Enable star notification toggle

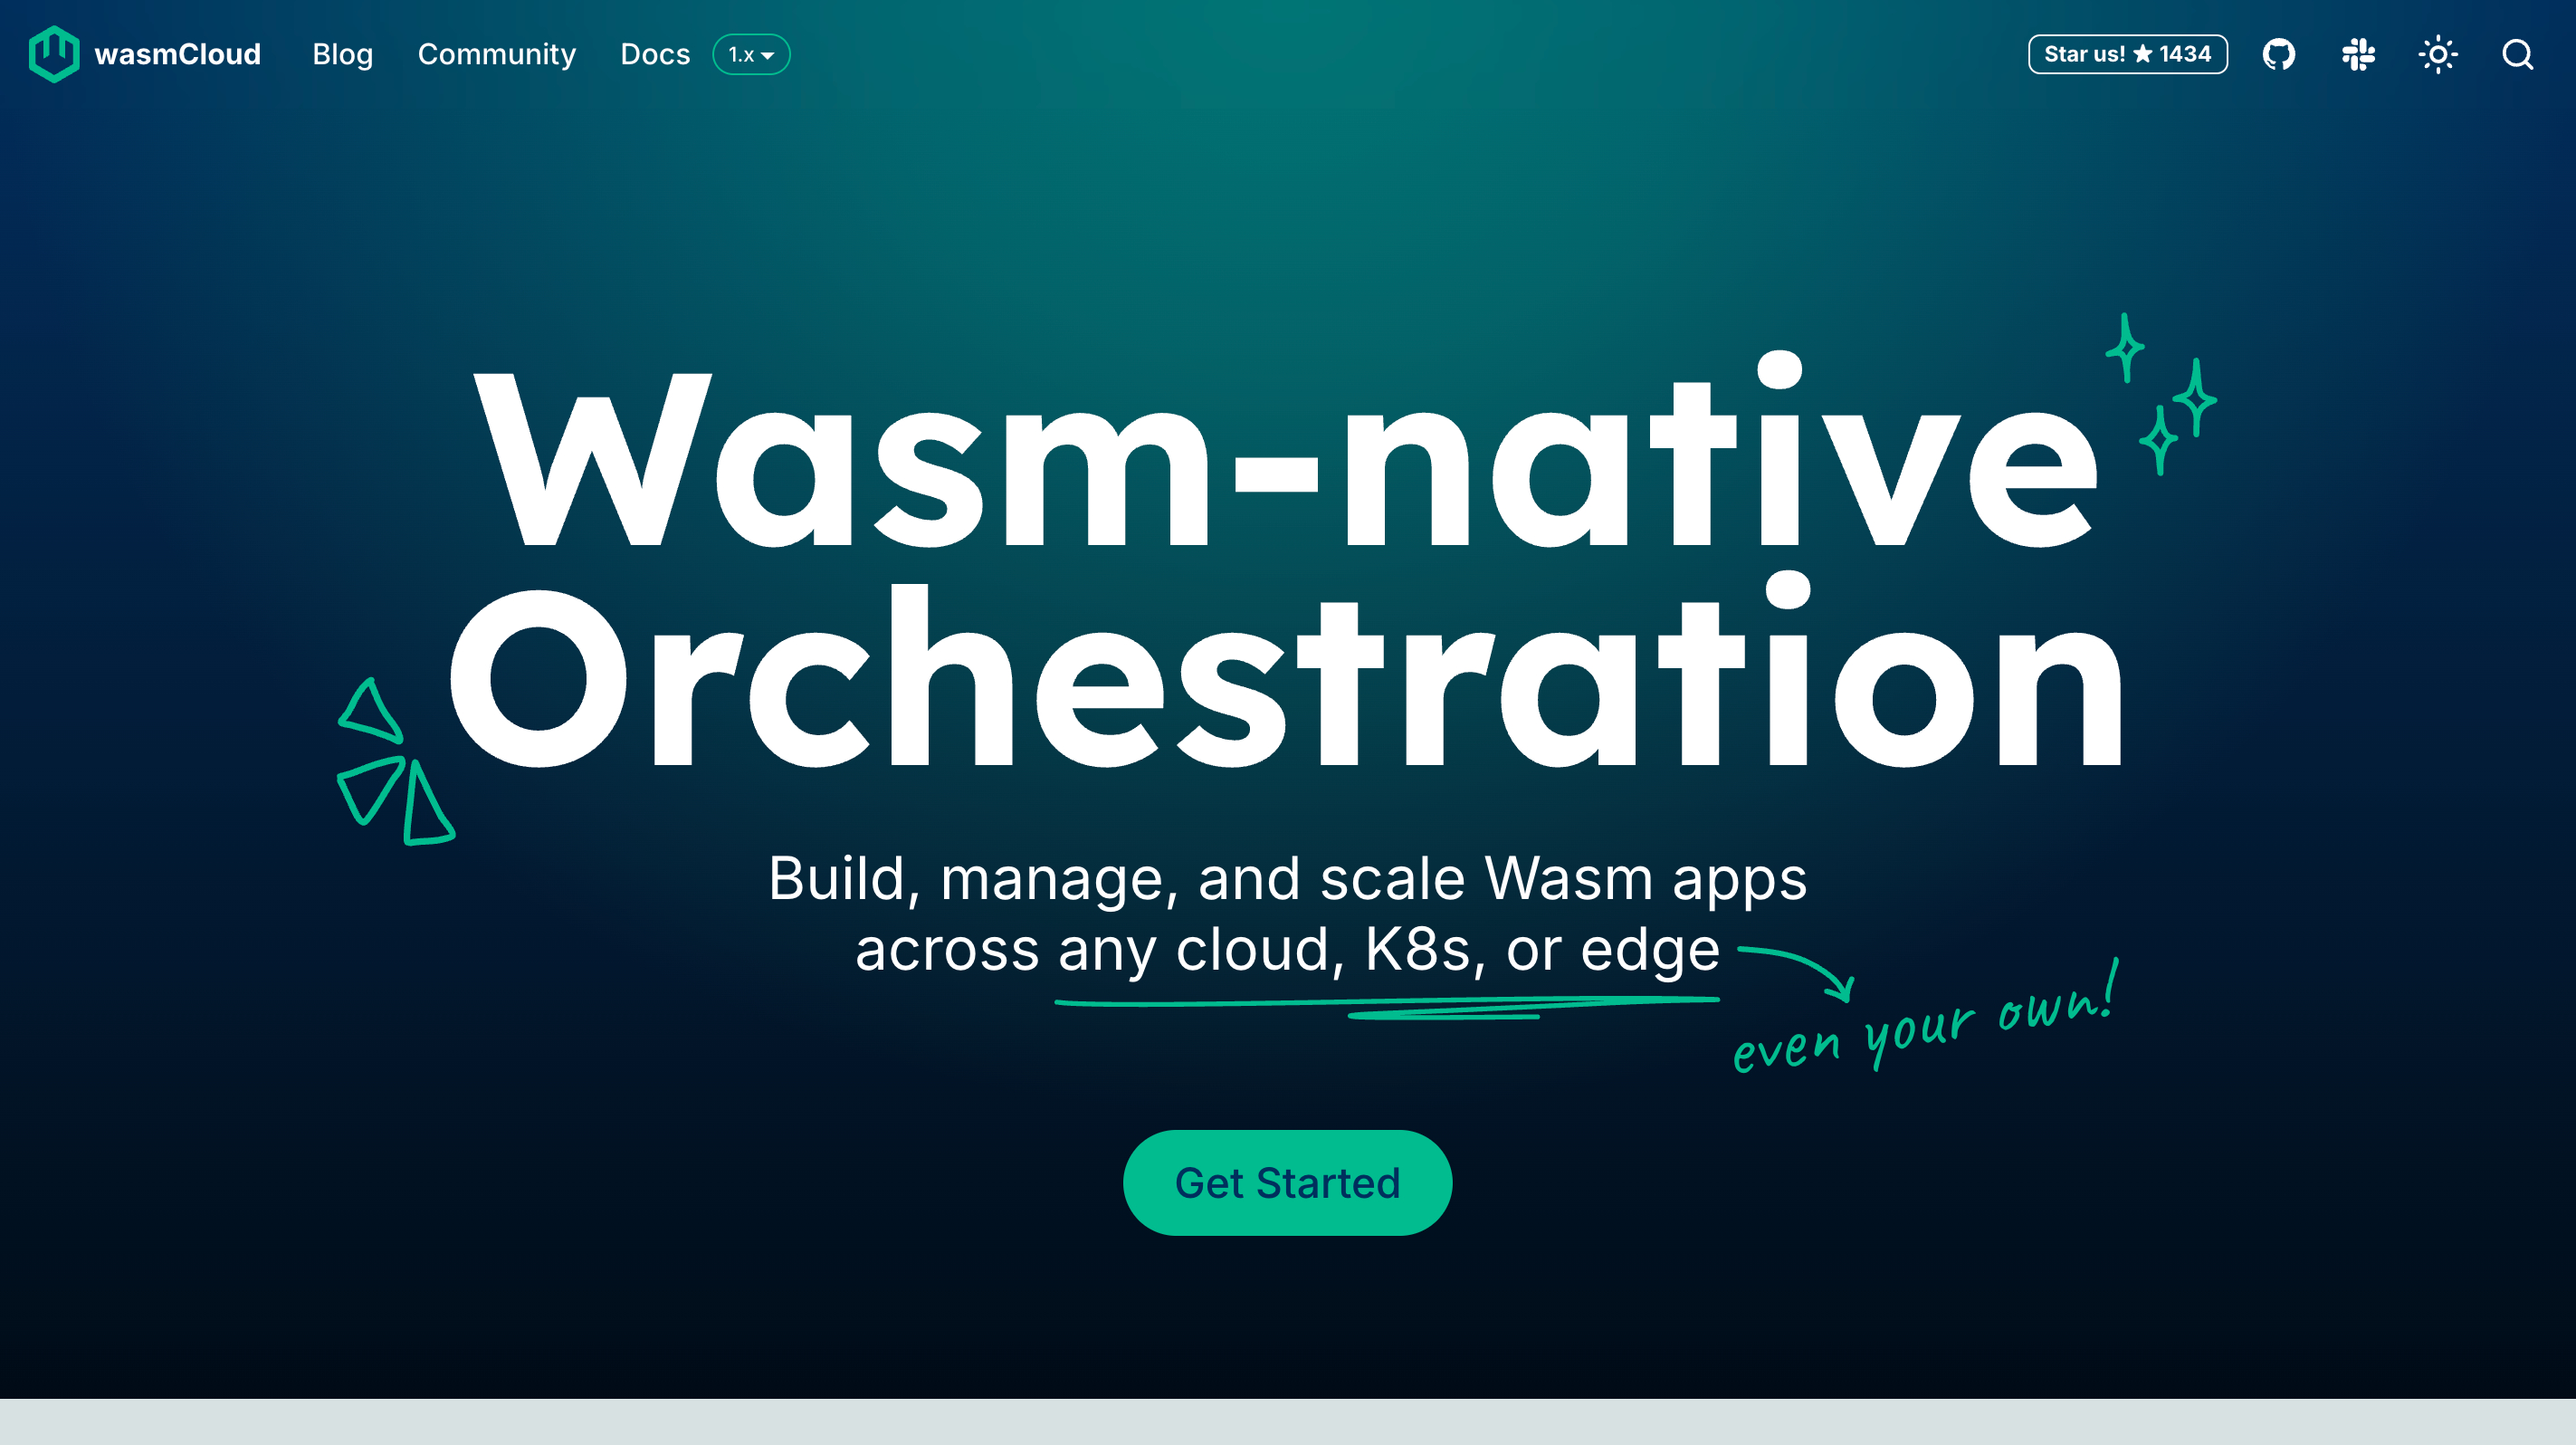pyautogui.click(x=2125, y=53)
